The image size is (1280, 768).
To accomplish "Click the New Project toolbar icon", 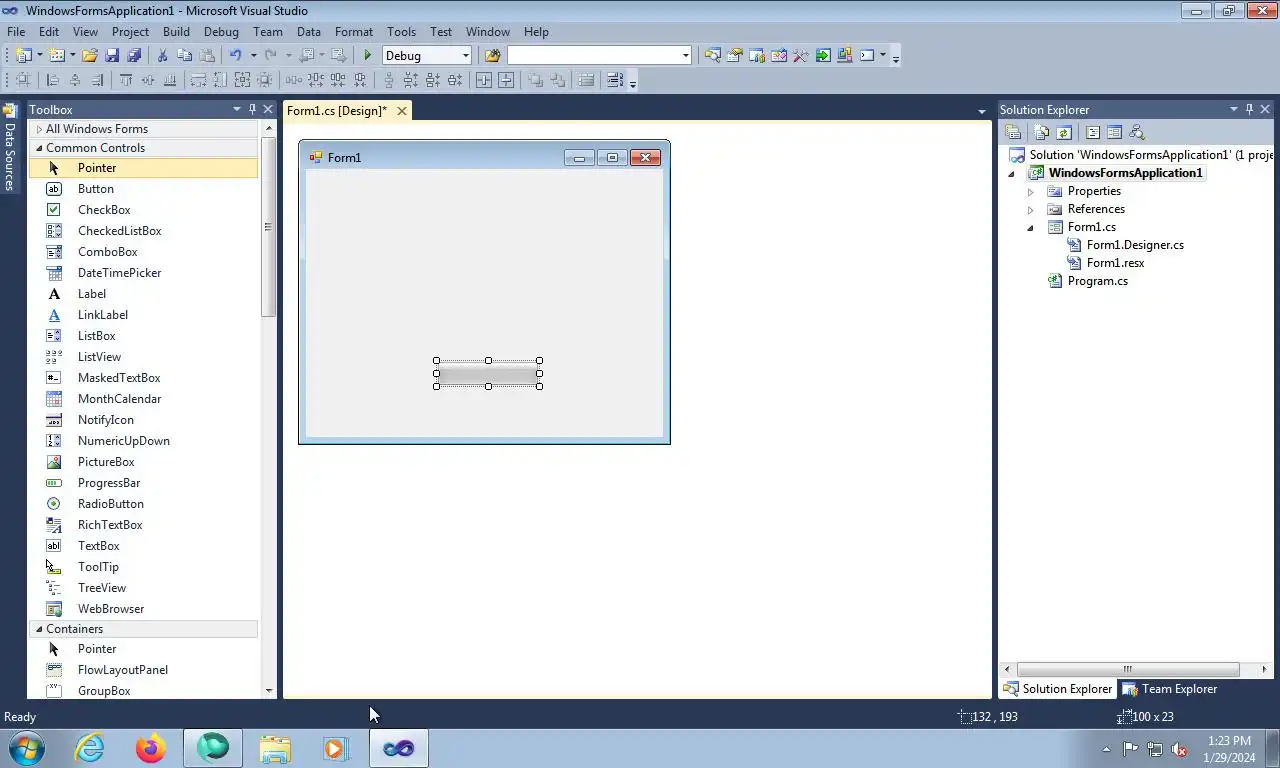I will [x=22, y=56].
